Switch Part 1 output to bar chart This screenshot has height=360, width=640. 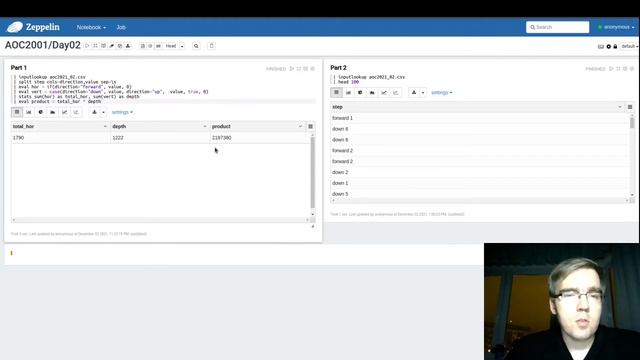click(29, 112)
